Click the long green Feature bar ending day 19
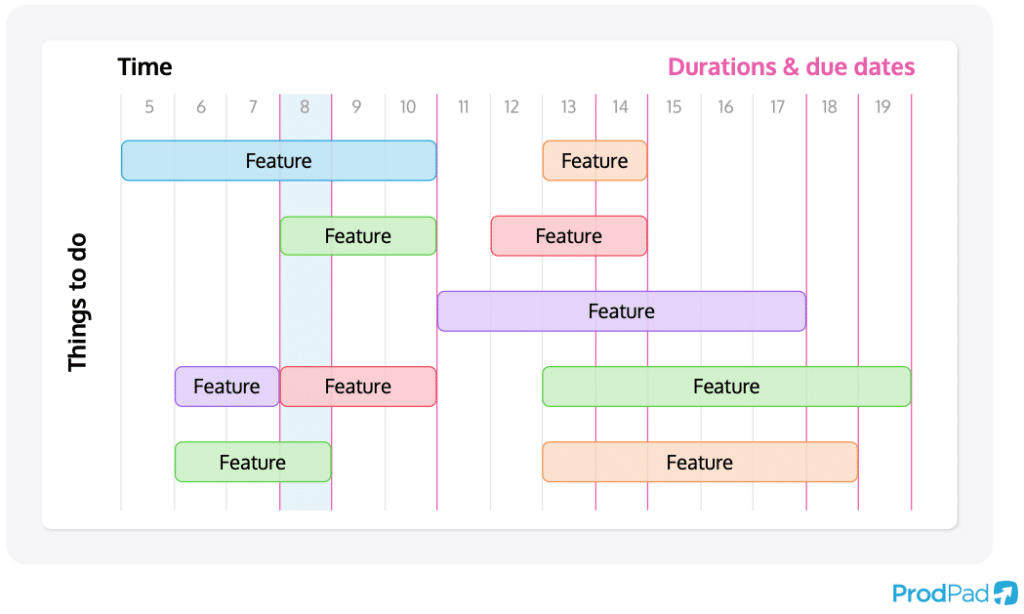The width and height of the screenshot is (1024, 614). (726, 387)
